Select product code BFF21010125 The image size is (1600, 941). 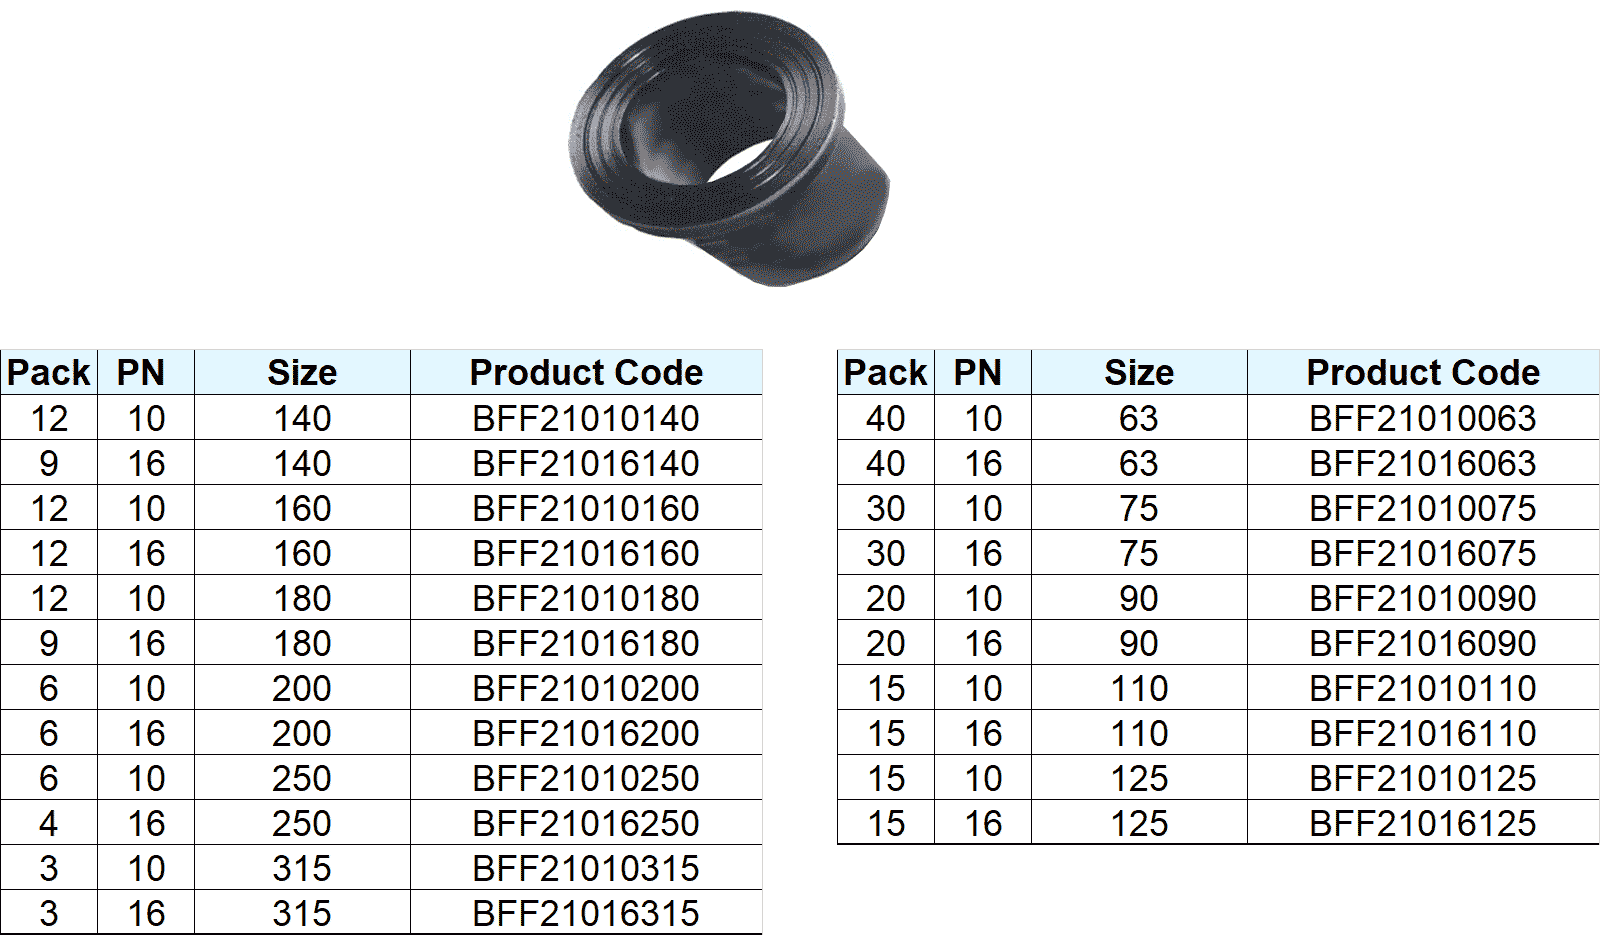tap(1422, 778)
